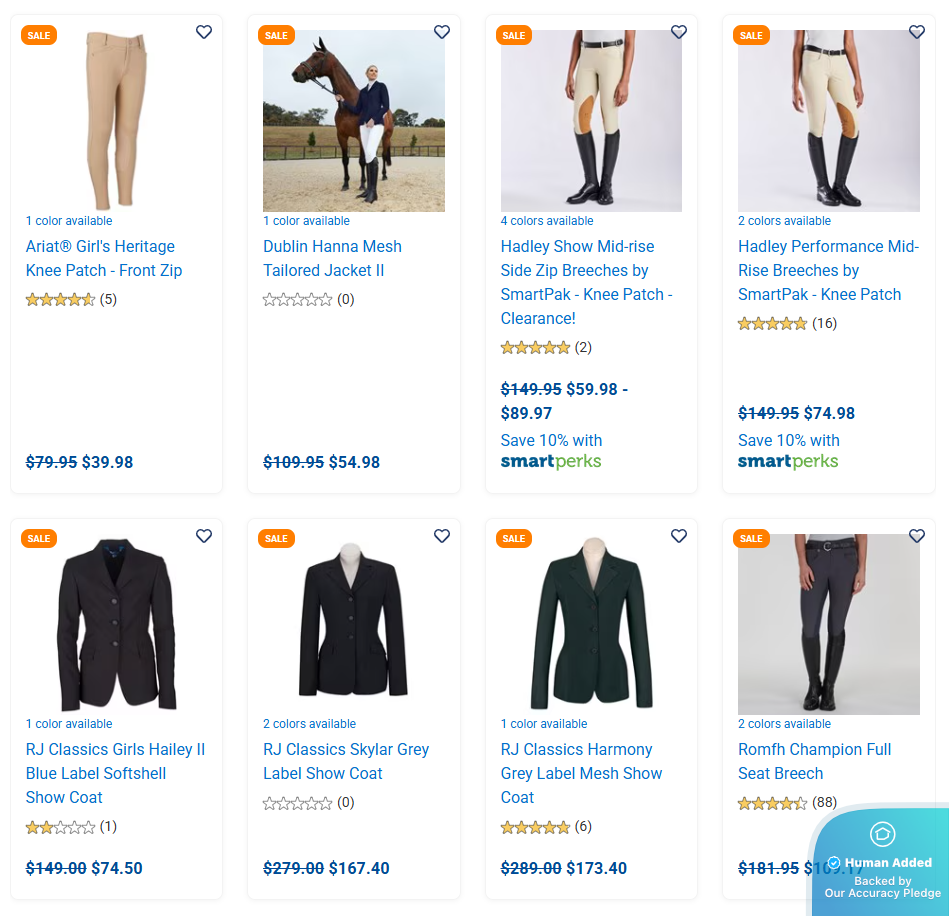Open RJ Classics Skylar Grey Label Show Coat

[x=346, y=761]
